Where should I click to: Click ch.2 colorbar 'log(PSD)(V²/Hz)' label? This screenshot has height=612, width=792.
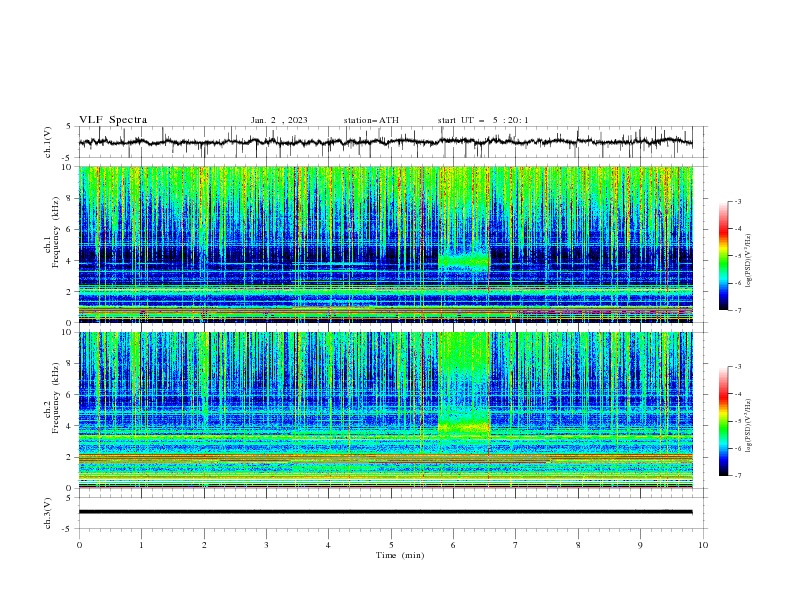click(749, 426)
